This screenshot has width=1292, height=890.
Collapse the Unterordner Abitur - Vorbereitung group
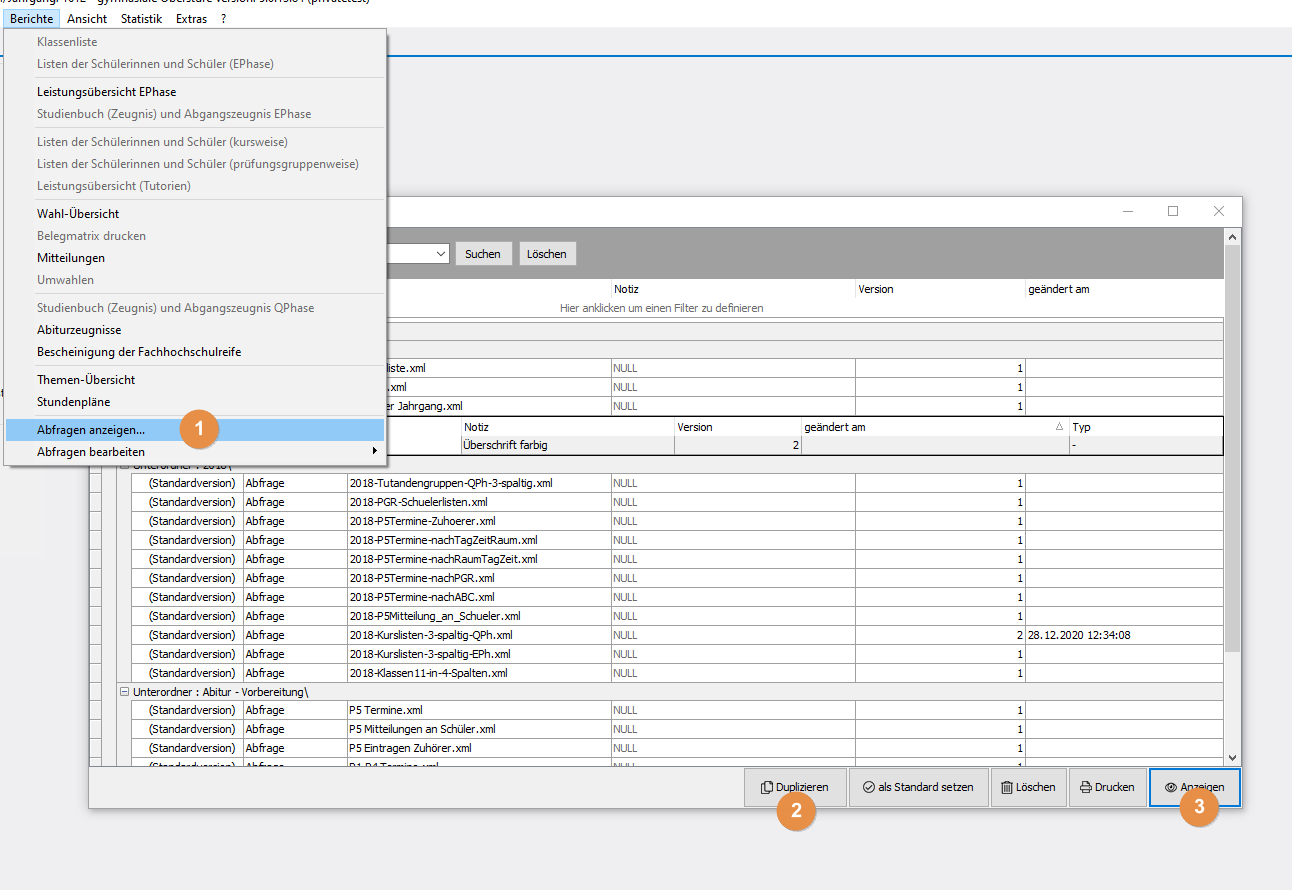coord(124,691)
